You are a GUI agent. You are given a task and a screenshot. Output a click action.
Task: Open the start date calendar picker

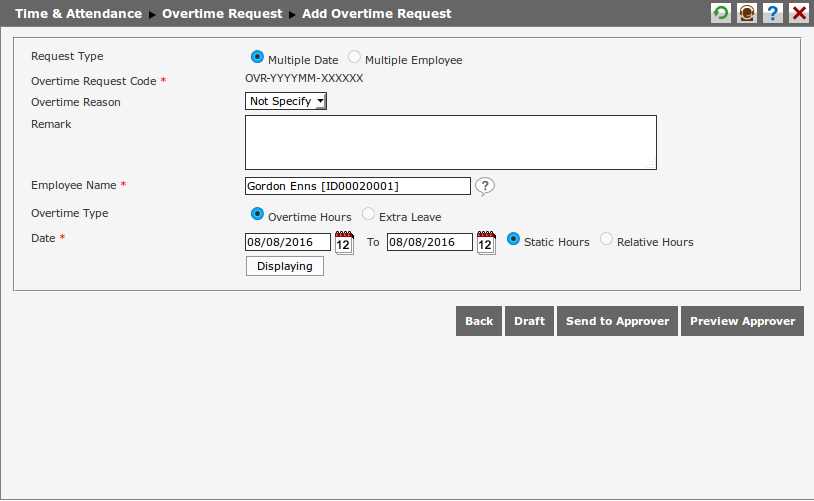tap(344, 243)
